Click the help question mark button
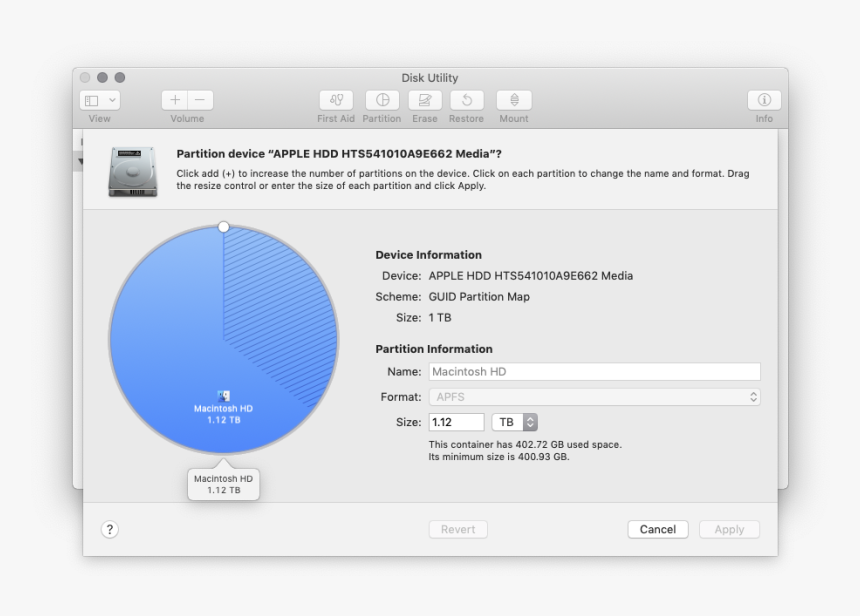The height and width of the screenshot is (616, 860). tap(110, 529)
